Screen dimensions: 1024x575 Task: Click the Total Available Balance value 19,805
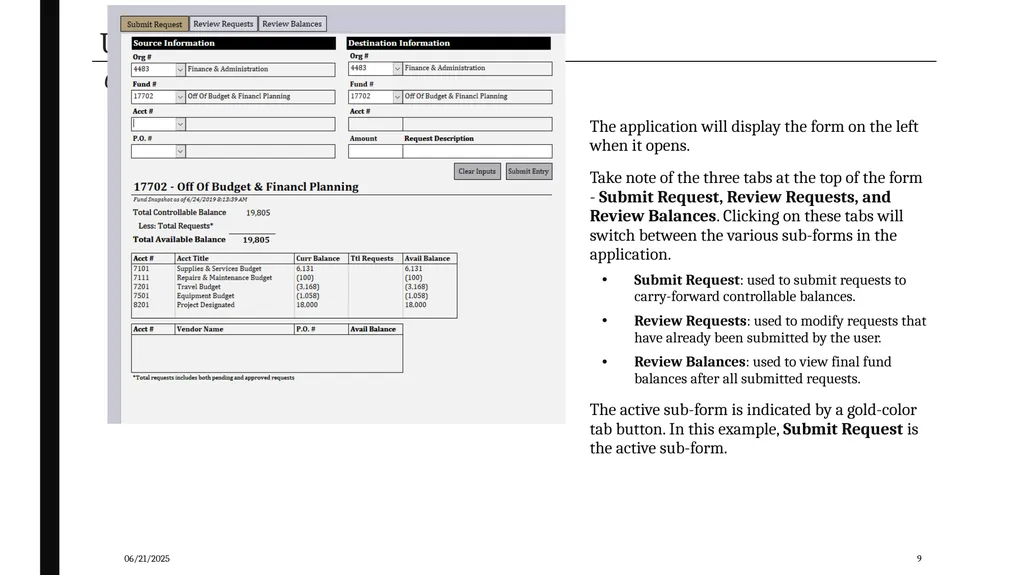pyautogui.click(x=256, y=240)
